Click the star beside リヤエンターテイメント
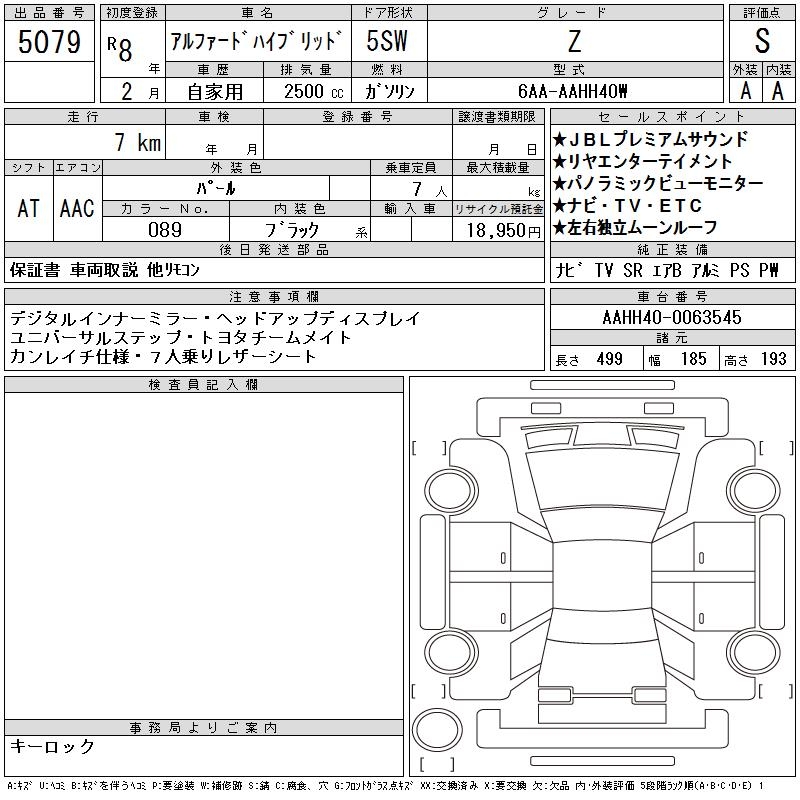 (x=560, y=162)
